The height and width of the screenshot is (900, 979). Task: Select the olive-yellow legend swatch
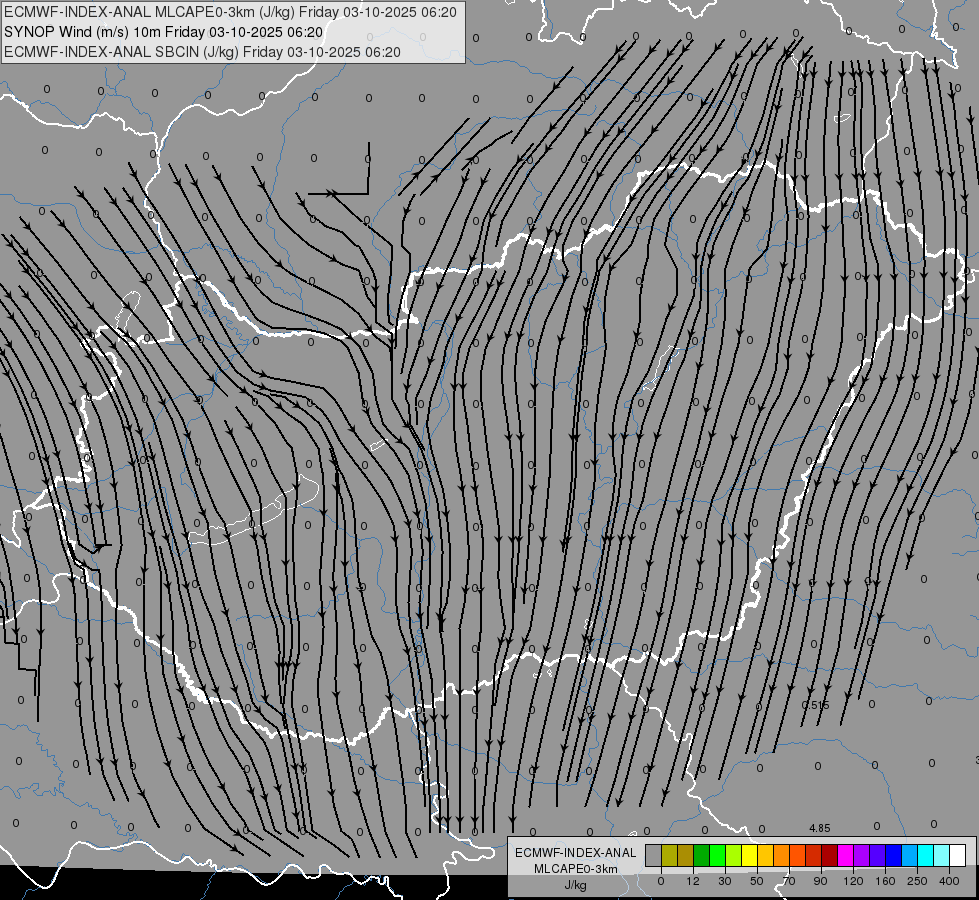click(670, 855)
